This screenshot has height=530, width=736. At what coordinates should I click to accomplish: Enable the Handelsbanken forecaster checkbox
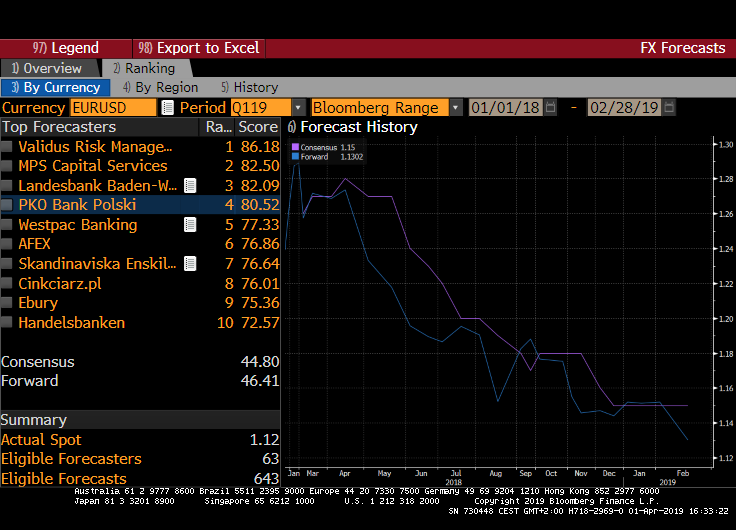click(x=8, y=323)
